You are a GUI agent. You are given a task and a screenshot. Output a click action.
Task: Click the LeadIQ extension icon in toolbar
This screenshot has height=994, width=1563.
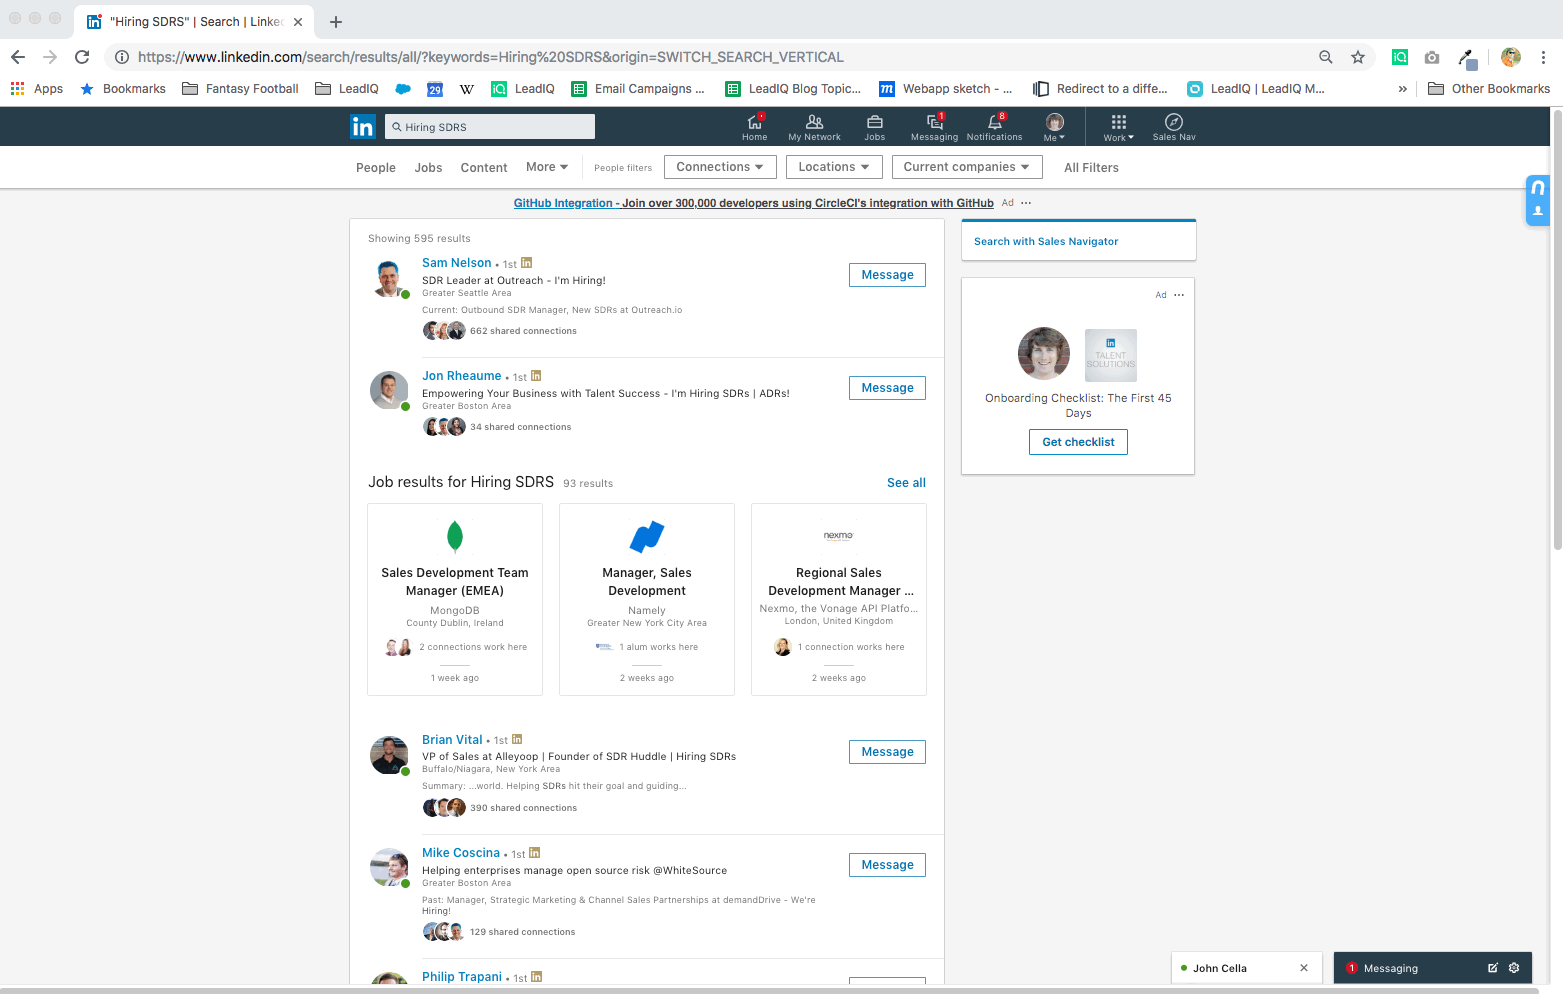click(x=1400, y=57)
